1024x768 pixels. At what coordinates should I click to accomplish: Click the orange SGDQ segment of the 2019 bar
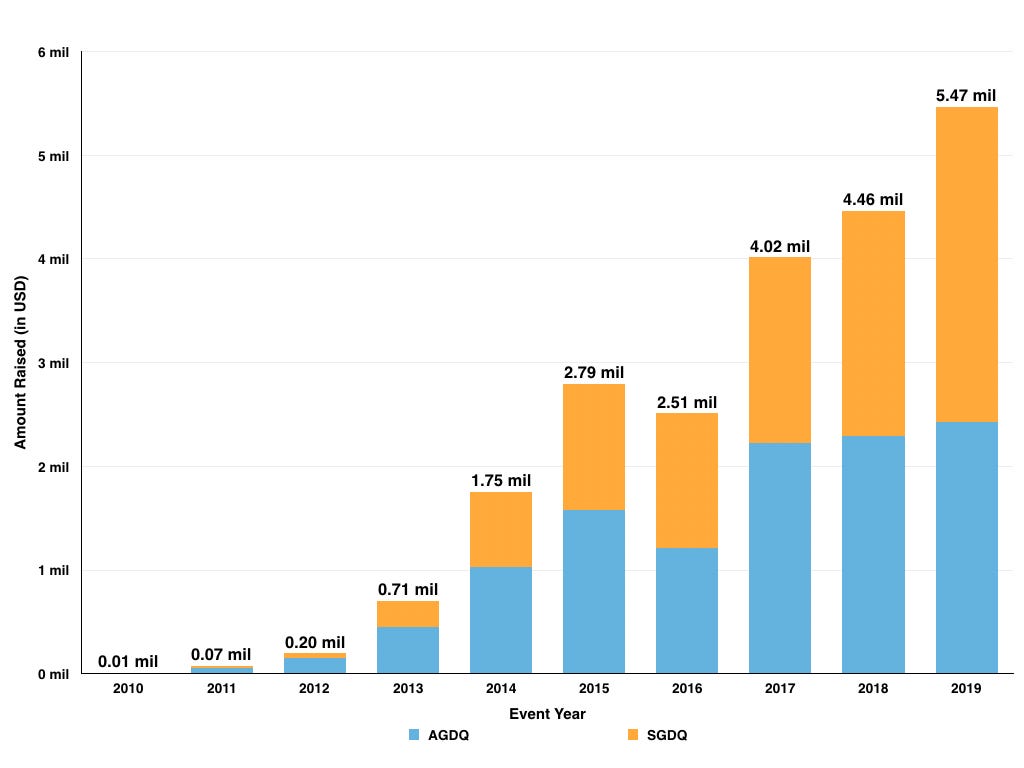967,264
